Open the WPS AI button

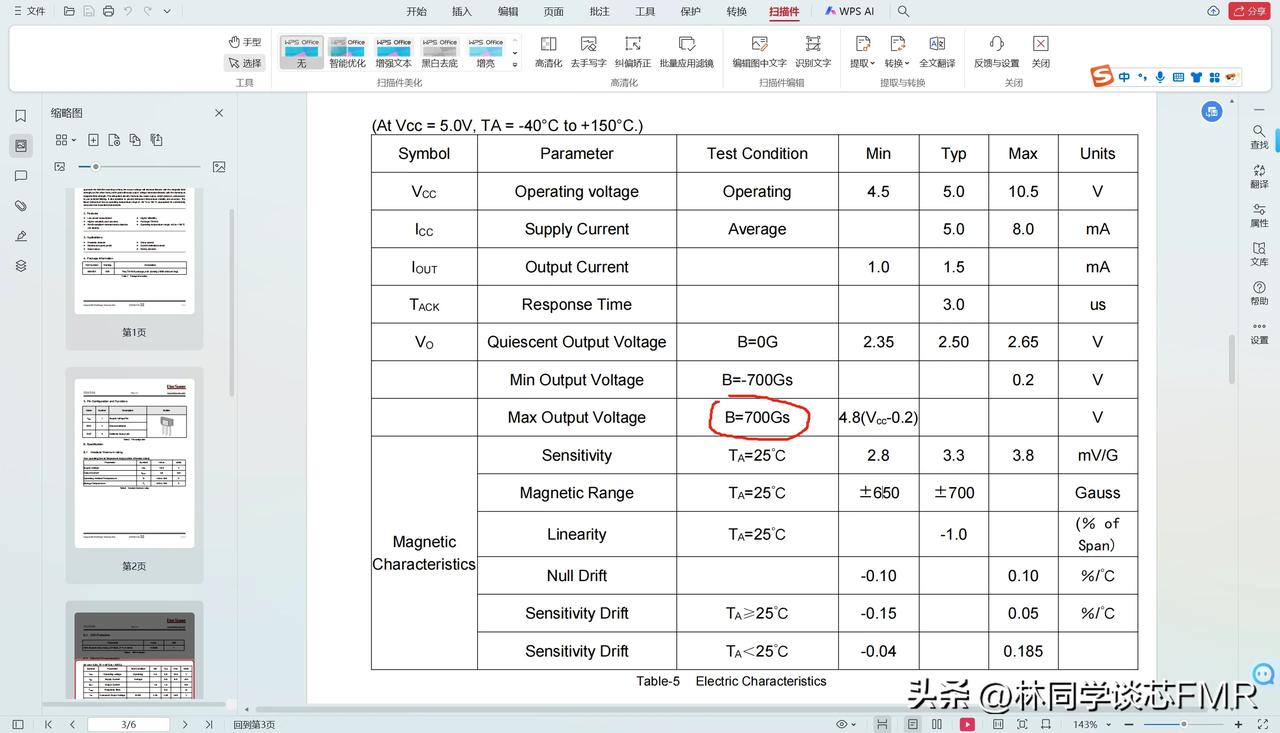pyautogui.click(x=849, y=11)
